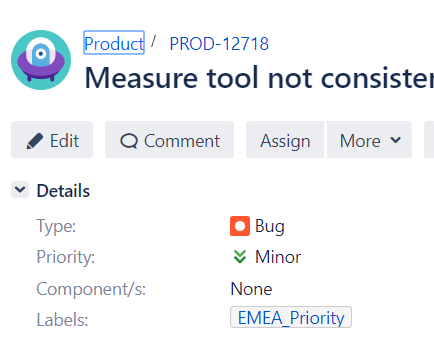Click the Assign button
434x363 pixels.
pyautogui.click(x=285, y=139)
